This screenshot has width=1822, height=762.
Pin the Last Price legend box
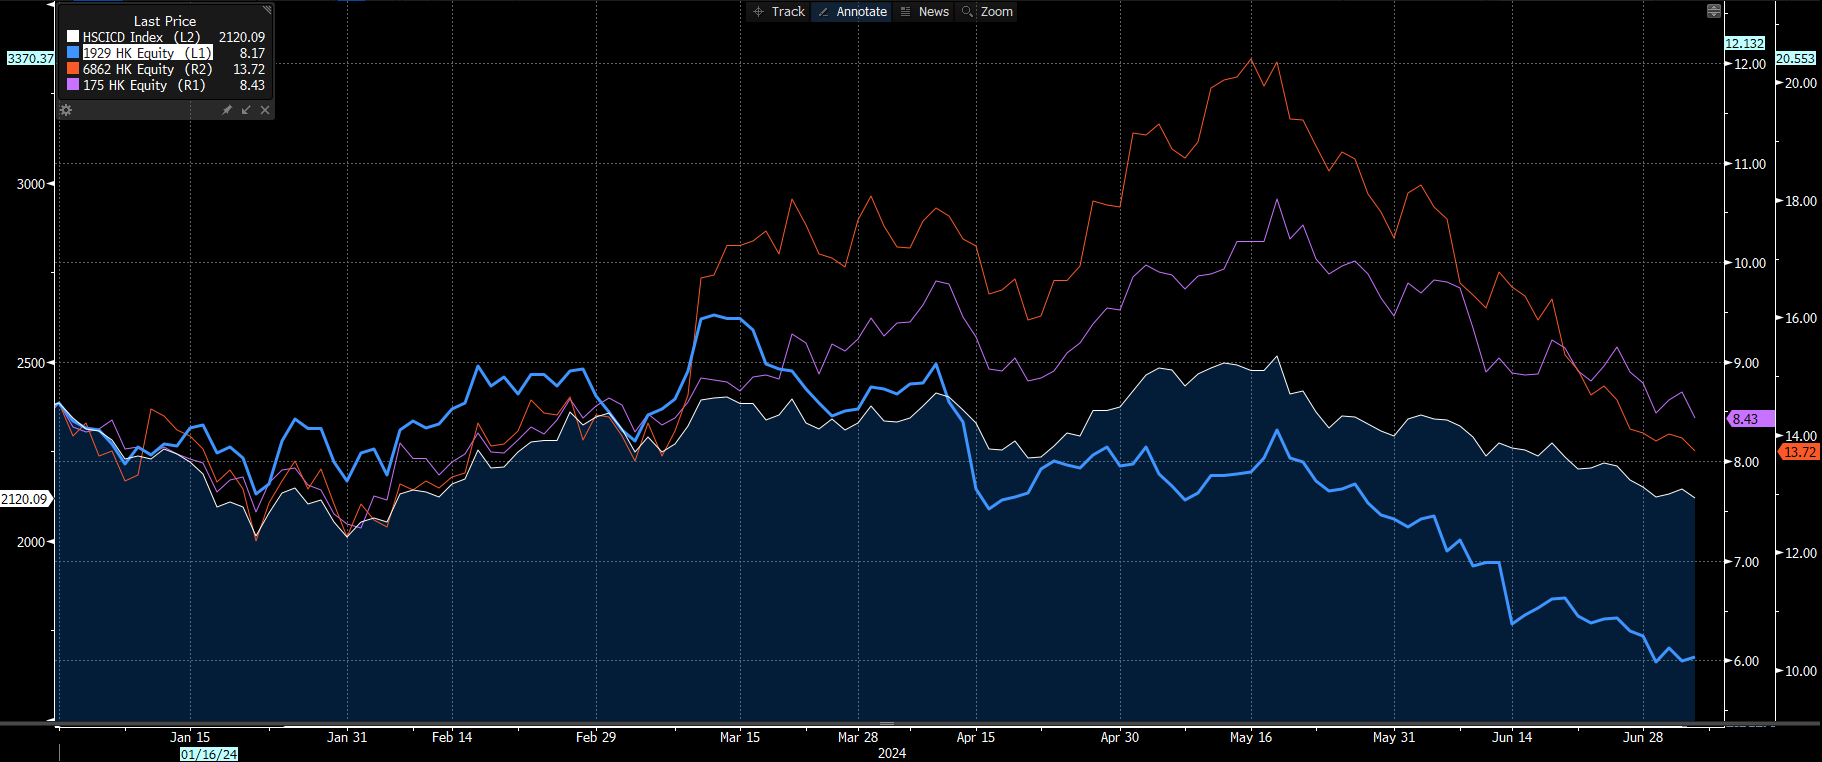[x=227, y=110]
